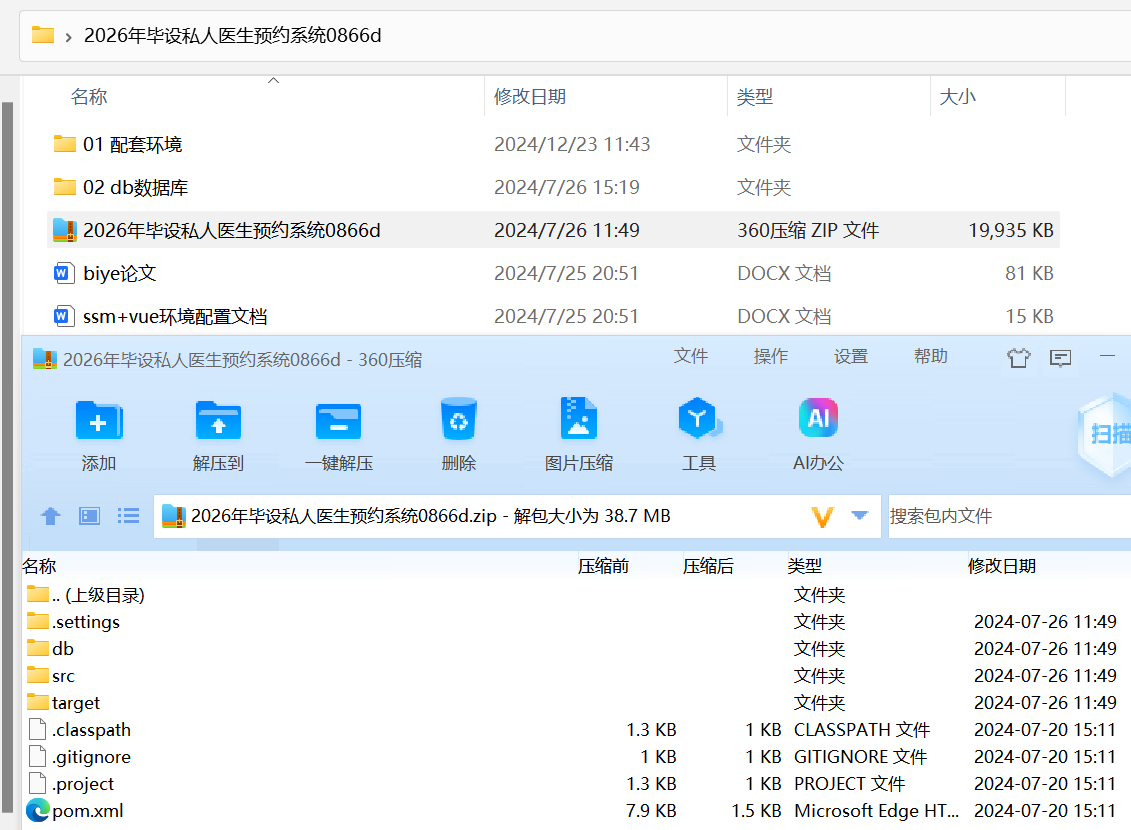Click the biye论文 Word document icon
Screen dimensions: 1131x830
point(64,273)
